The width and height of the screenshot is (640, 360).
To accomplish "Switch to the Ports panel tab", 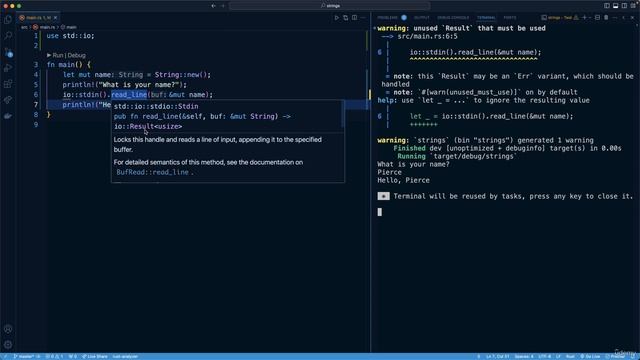I will coord(510,18).
